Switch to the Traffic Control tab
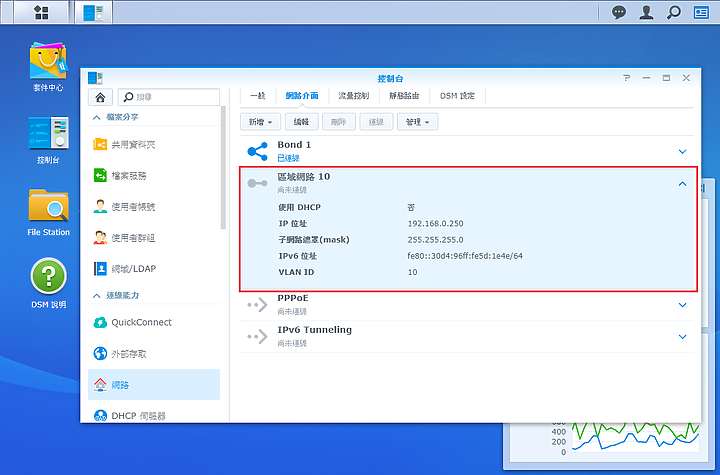The width and height of the screenshot is (720, 475). (x=354, y=96)
